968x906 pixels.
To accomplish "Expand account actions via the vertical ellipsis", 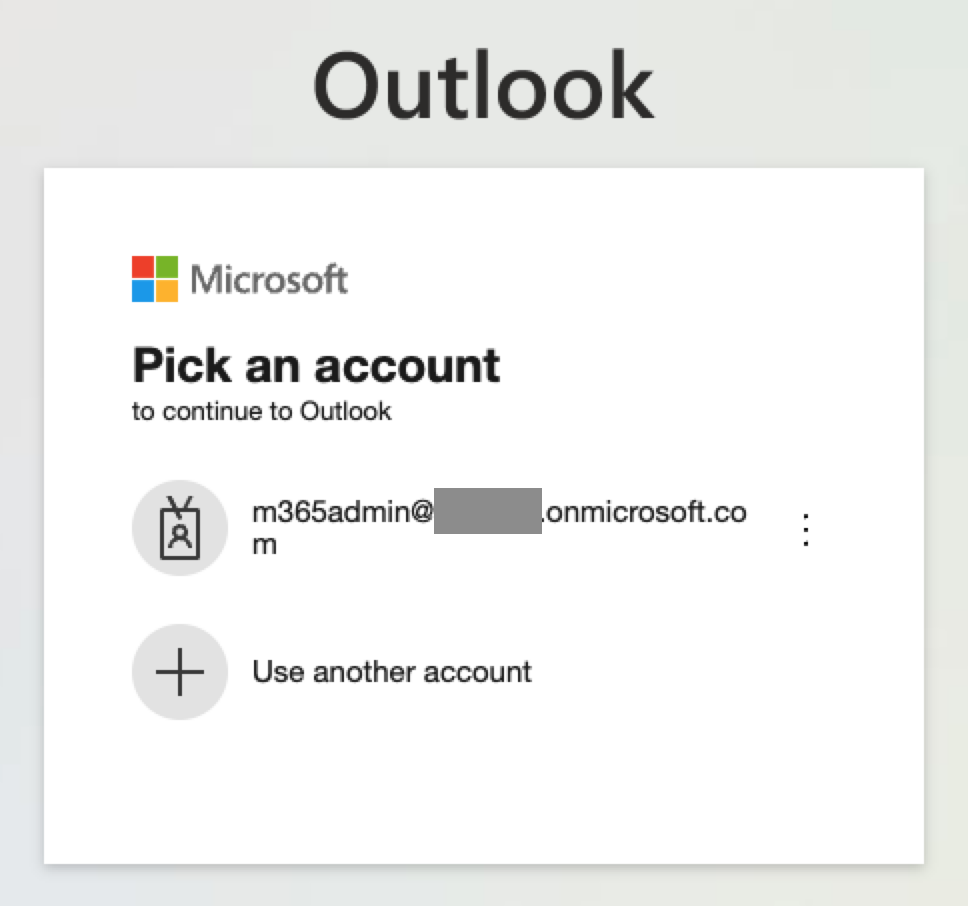I will (805, 528).
